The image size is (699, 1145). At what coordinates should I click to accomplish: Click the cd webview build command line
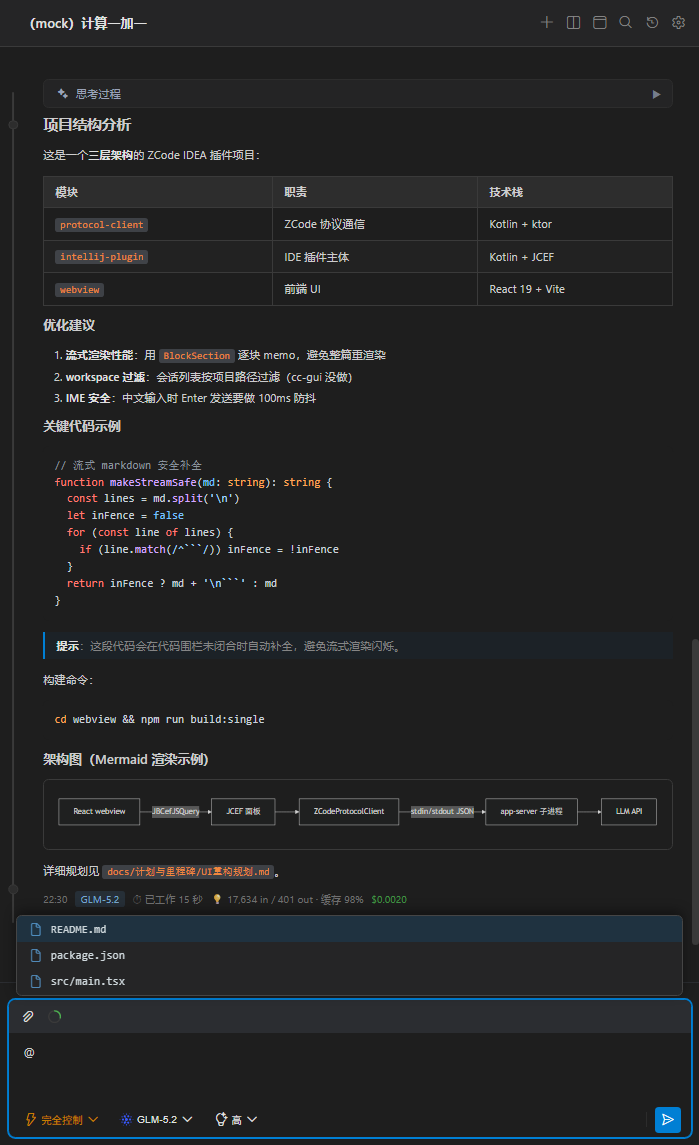pyautogui.click(x=159, y=719)
